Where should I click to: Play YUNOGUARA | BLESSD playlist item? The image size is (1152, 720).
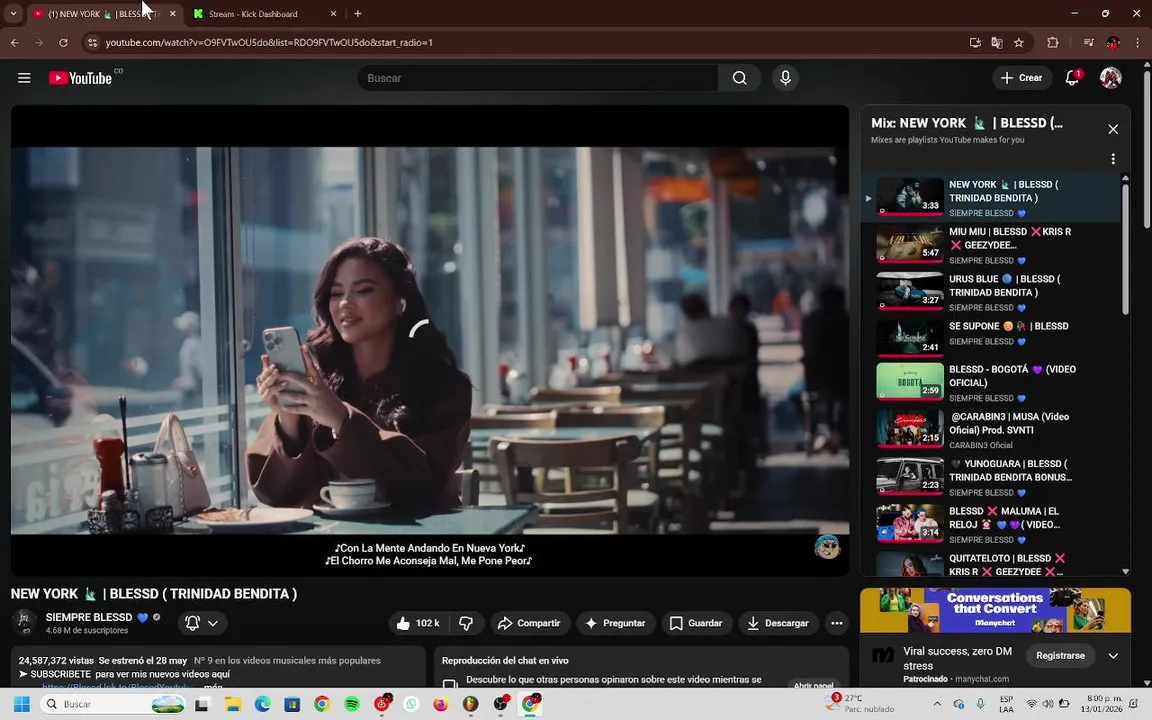click(992, 476)
